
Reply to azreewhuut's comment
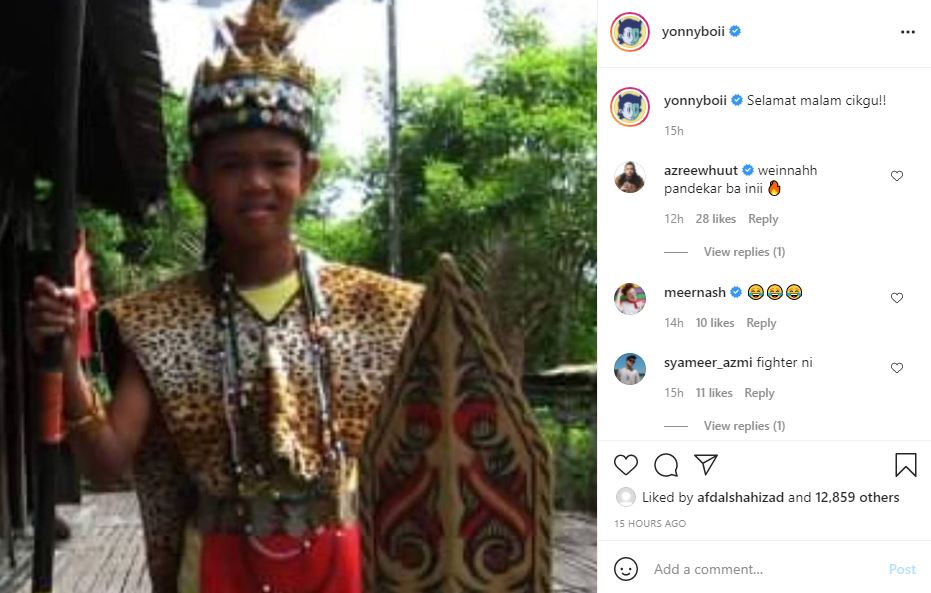763,219
